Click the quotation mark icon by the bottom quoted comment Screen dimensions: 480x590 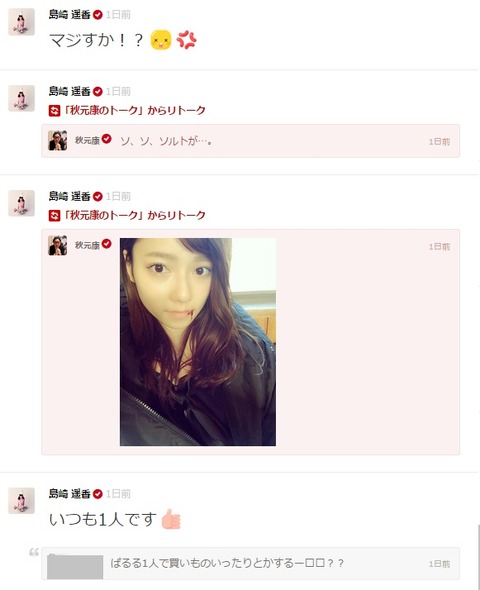tap(34, 552)
